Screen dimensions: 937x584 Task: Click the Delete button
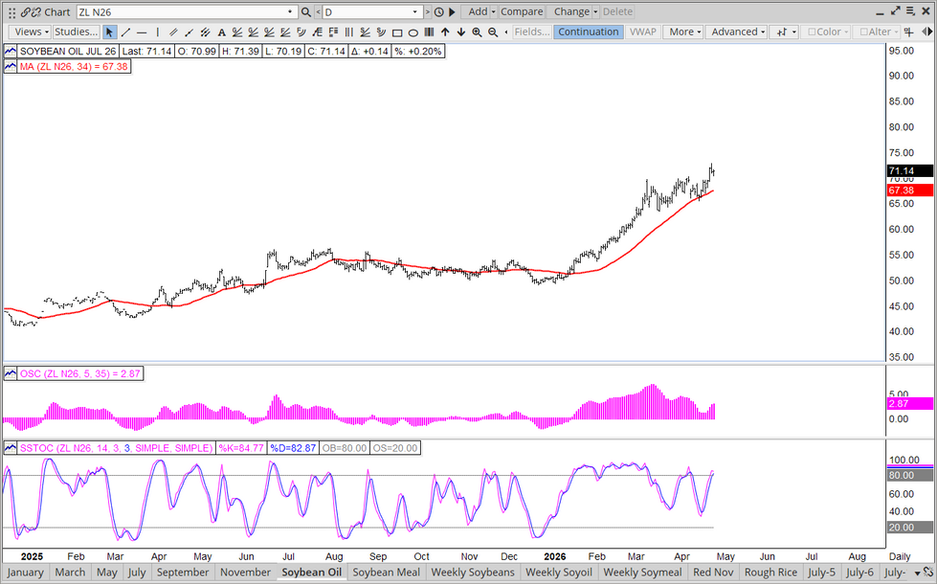pyautogui.click(x=617, y=12)
